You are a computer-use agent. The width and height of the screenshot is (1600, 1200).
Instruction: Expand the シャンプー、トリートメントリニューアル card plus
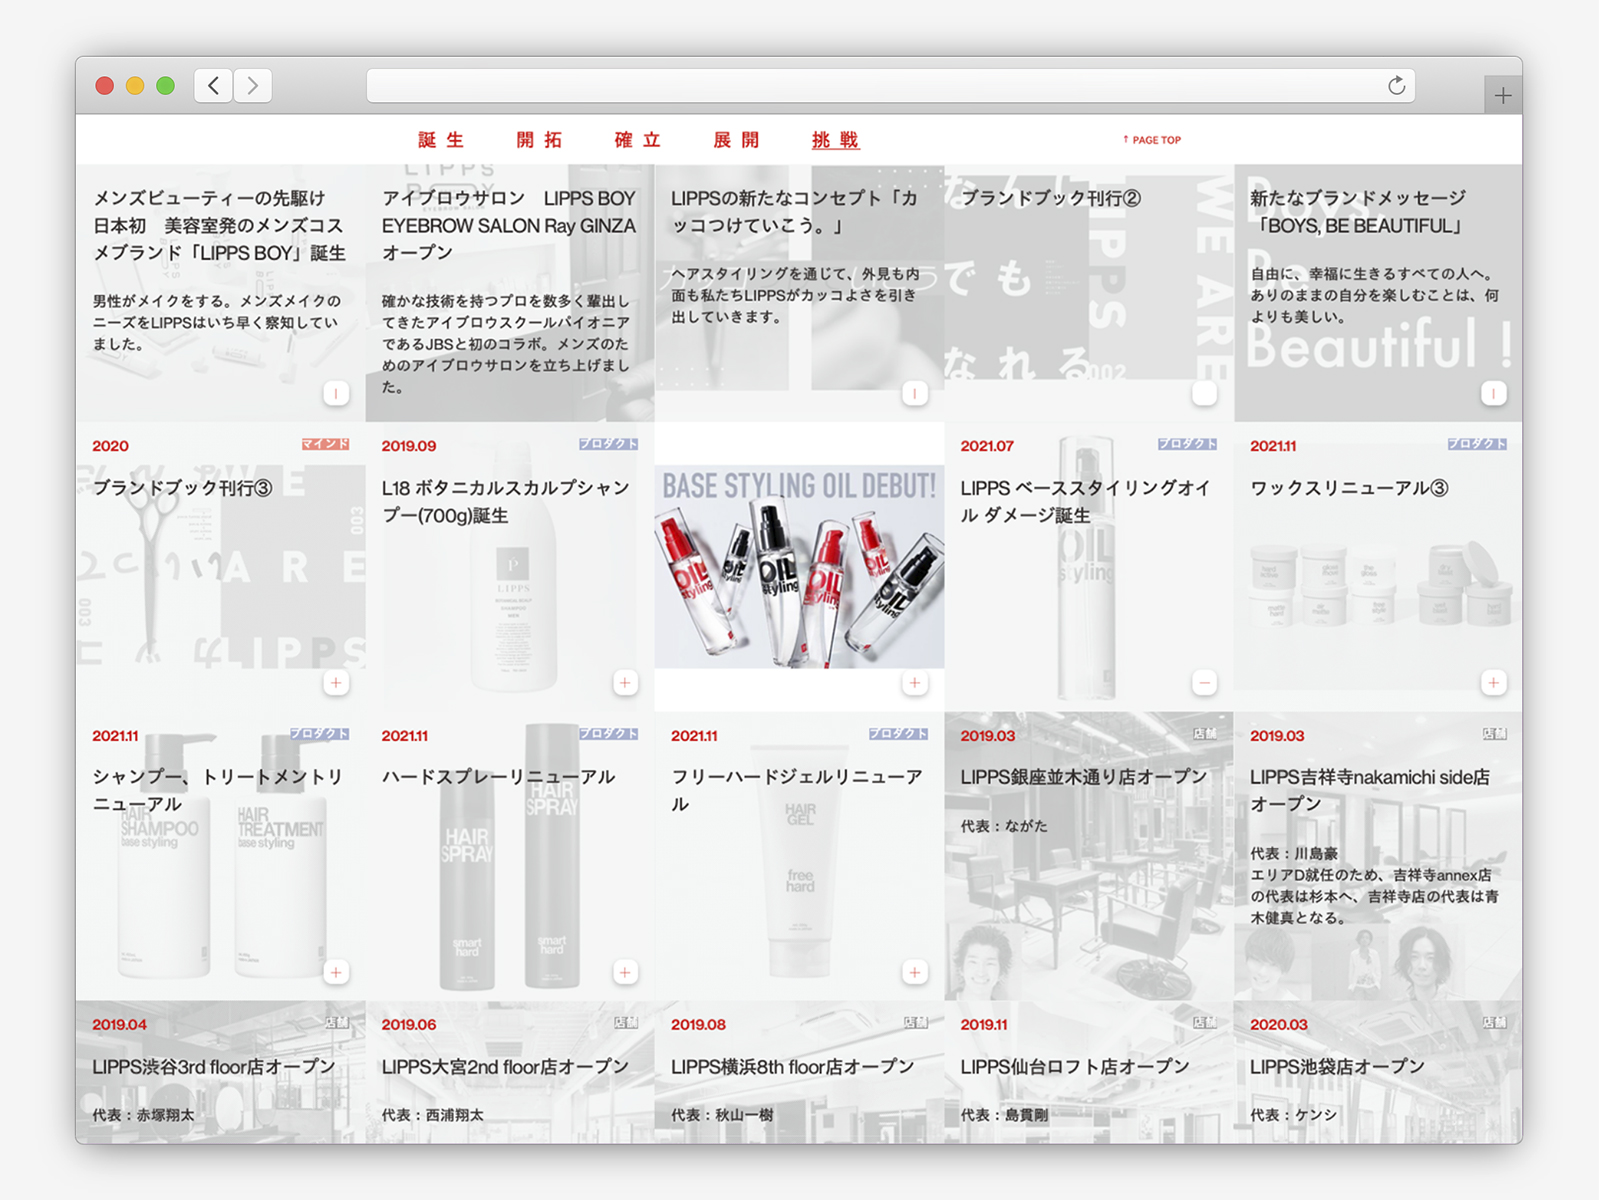[x=336, y=972]
